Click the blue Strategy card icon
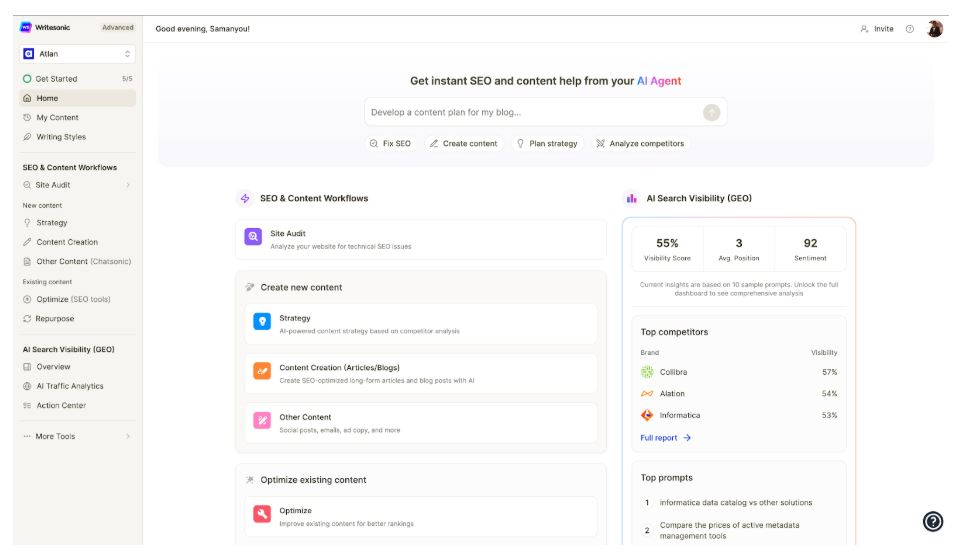The height and width of the screenshot is (558, 960). [262, 321]
